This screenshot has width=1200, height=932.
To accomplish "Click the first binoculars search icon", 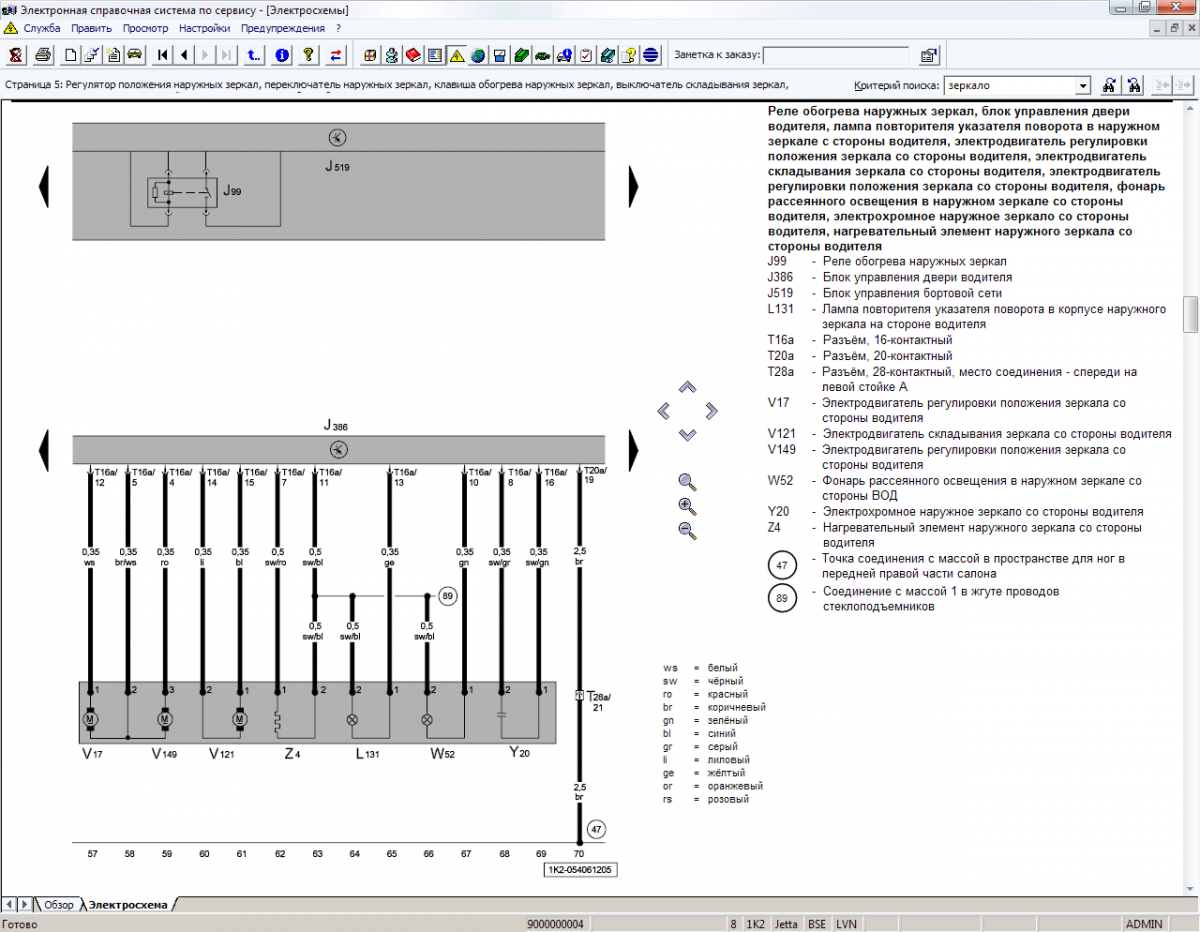I will pos(1110,86).
